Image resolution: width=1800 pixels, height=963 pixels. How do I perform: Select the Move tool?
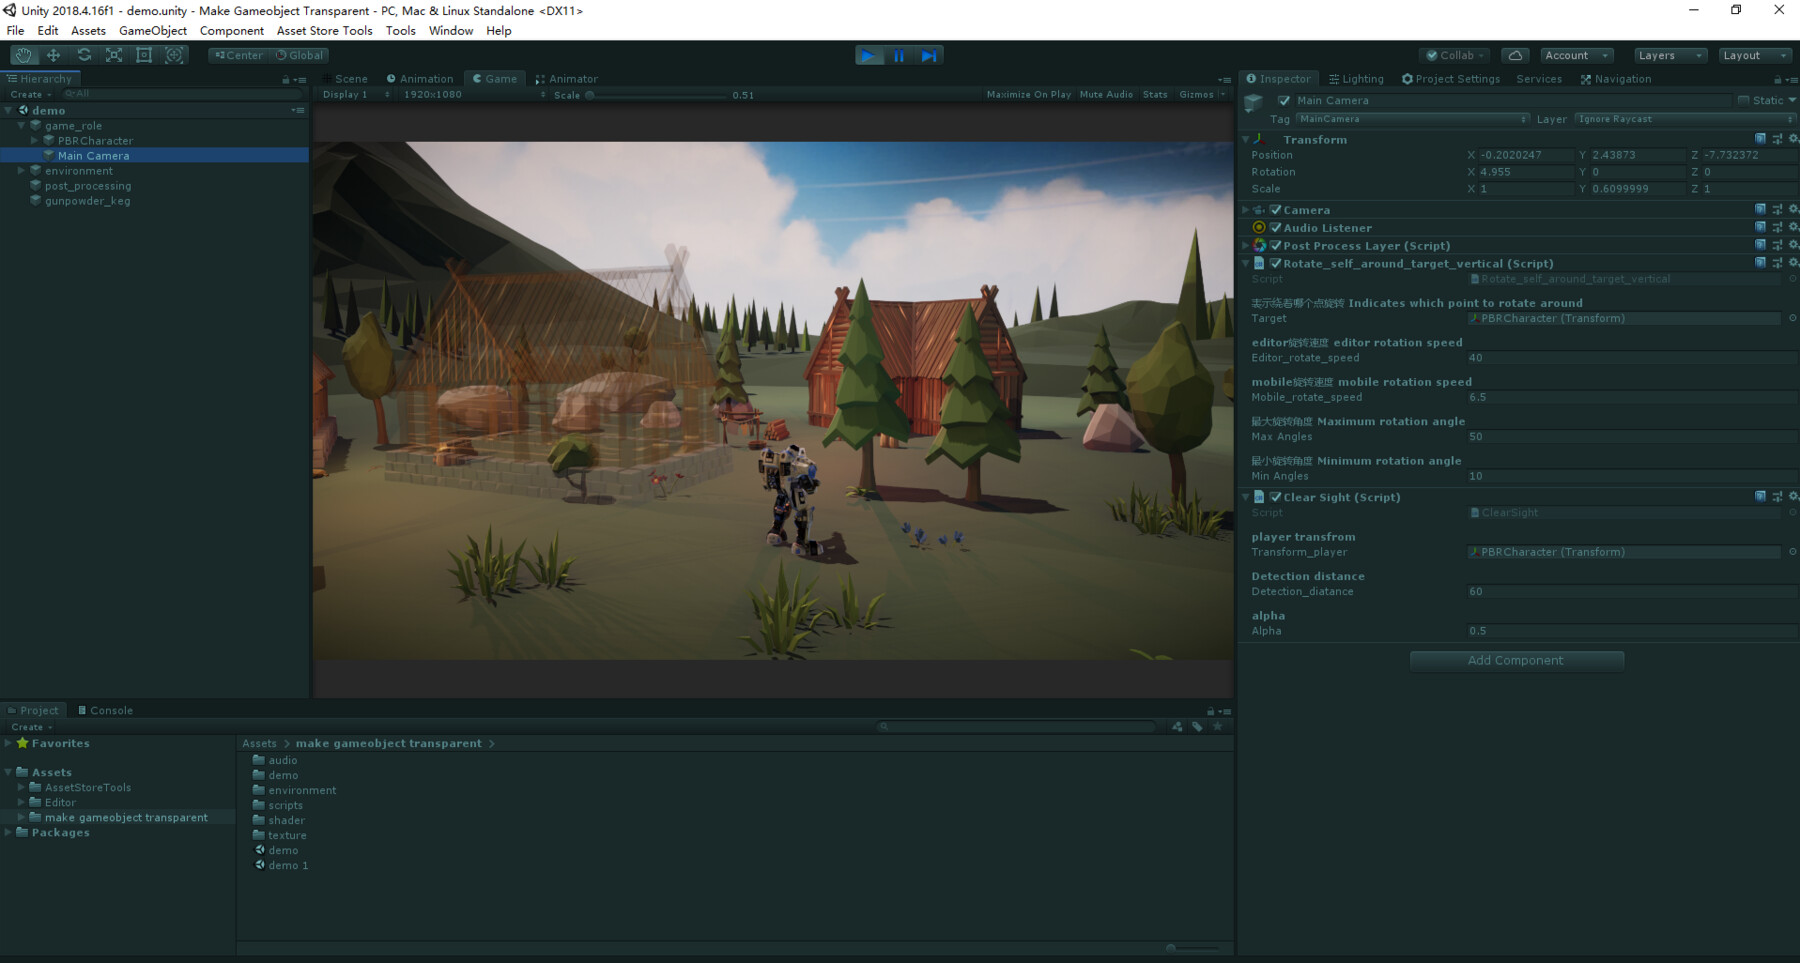54,55
